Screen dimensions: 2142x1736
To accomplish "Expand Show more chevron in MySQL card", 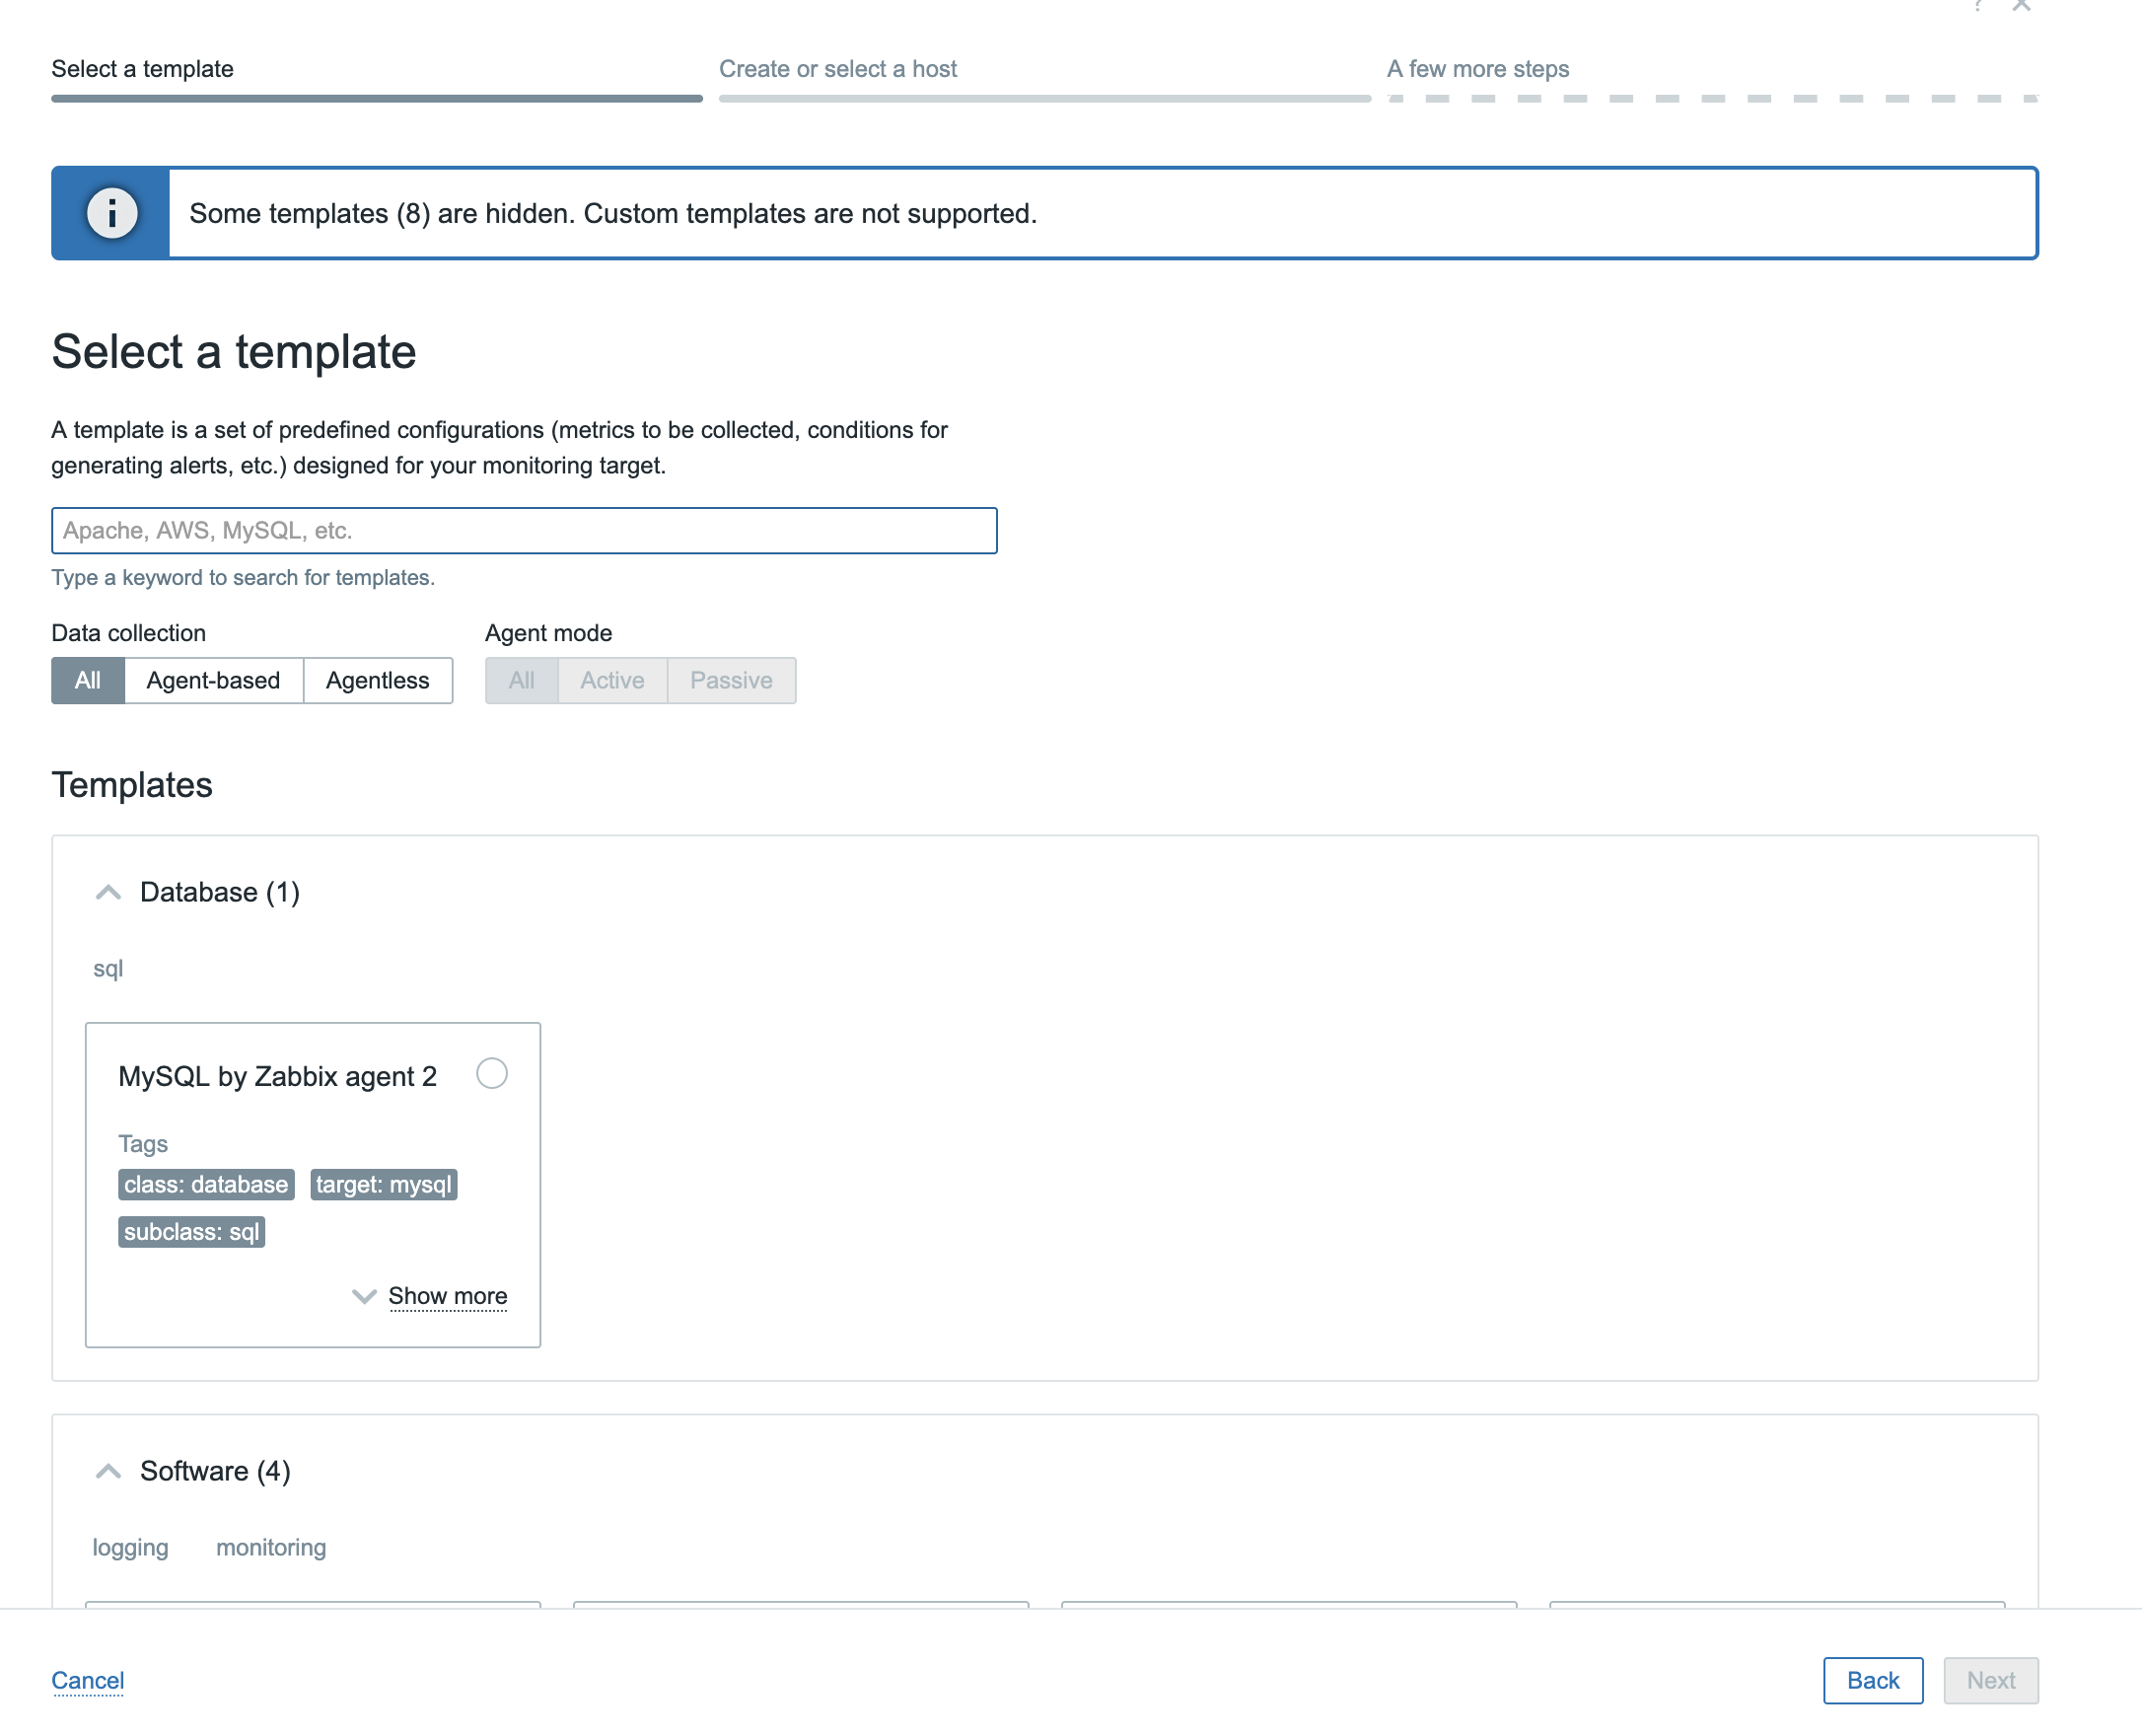I will [x=364, y=1296].
